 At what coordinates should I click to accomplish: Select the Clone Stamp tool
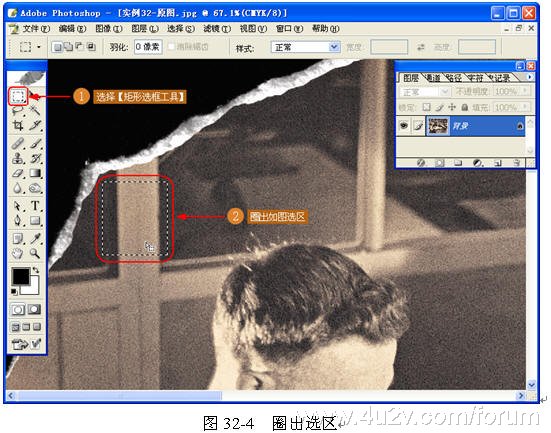[18, 159]
